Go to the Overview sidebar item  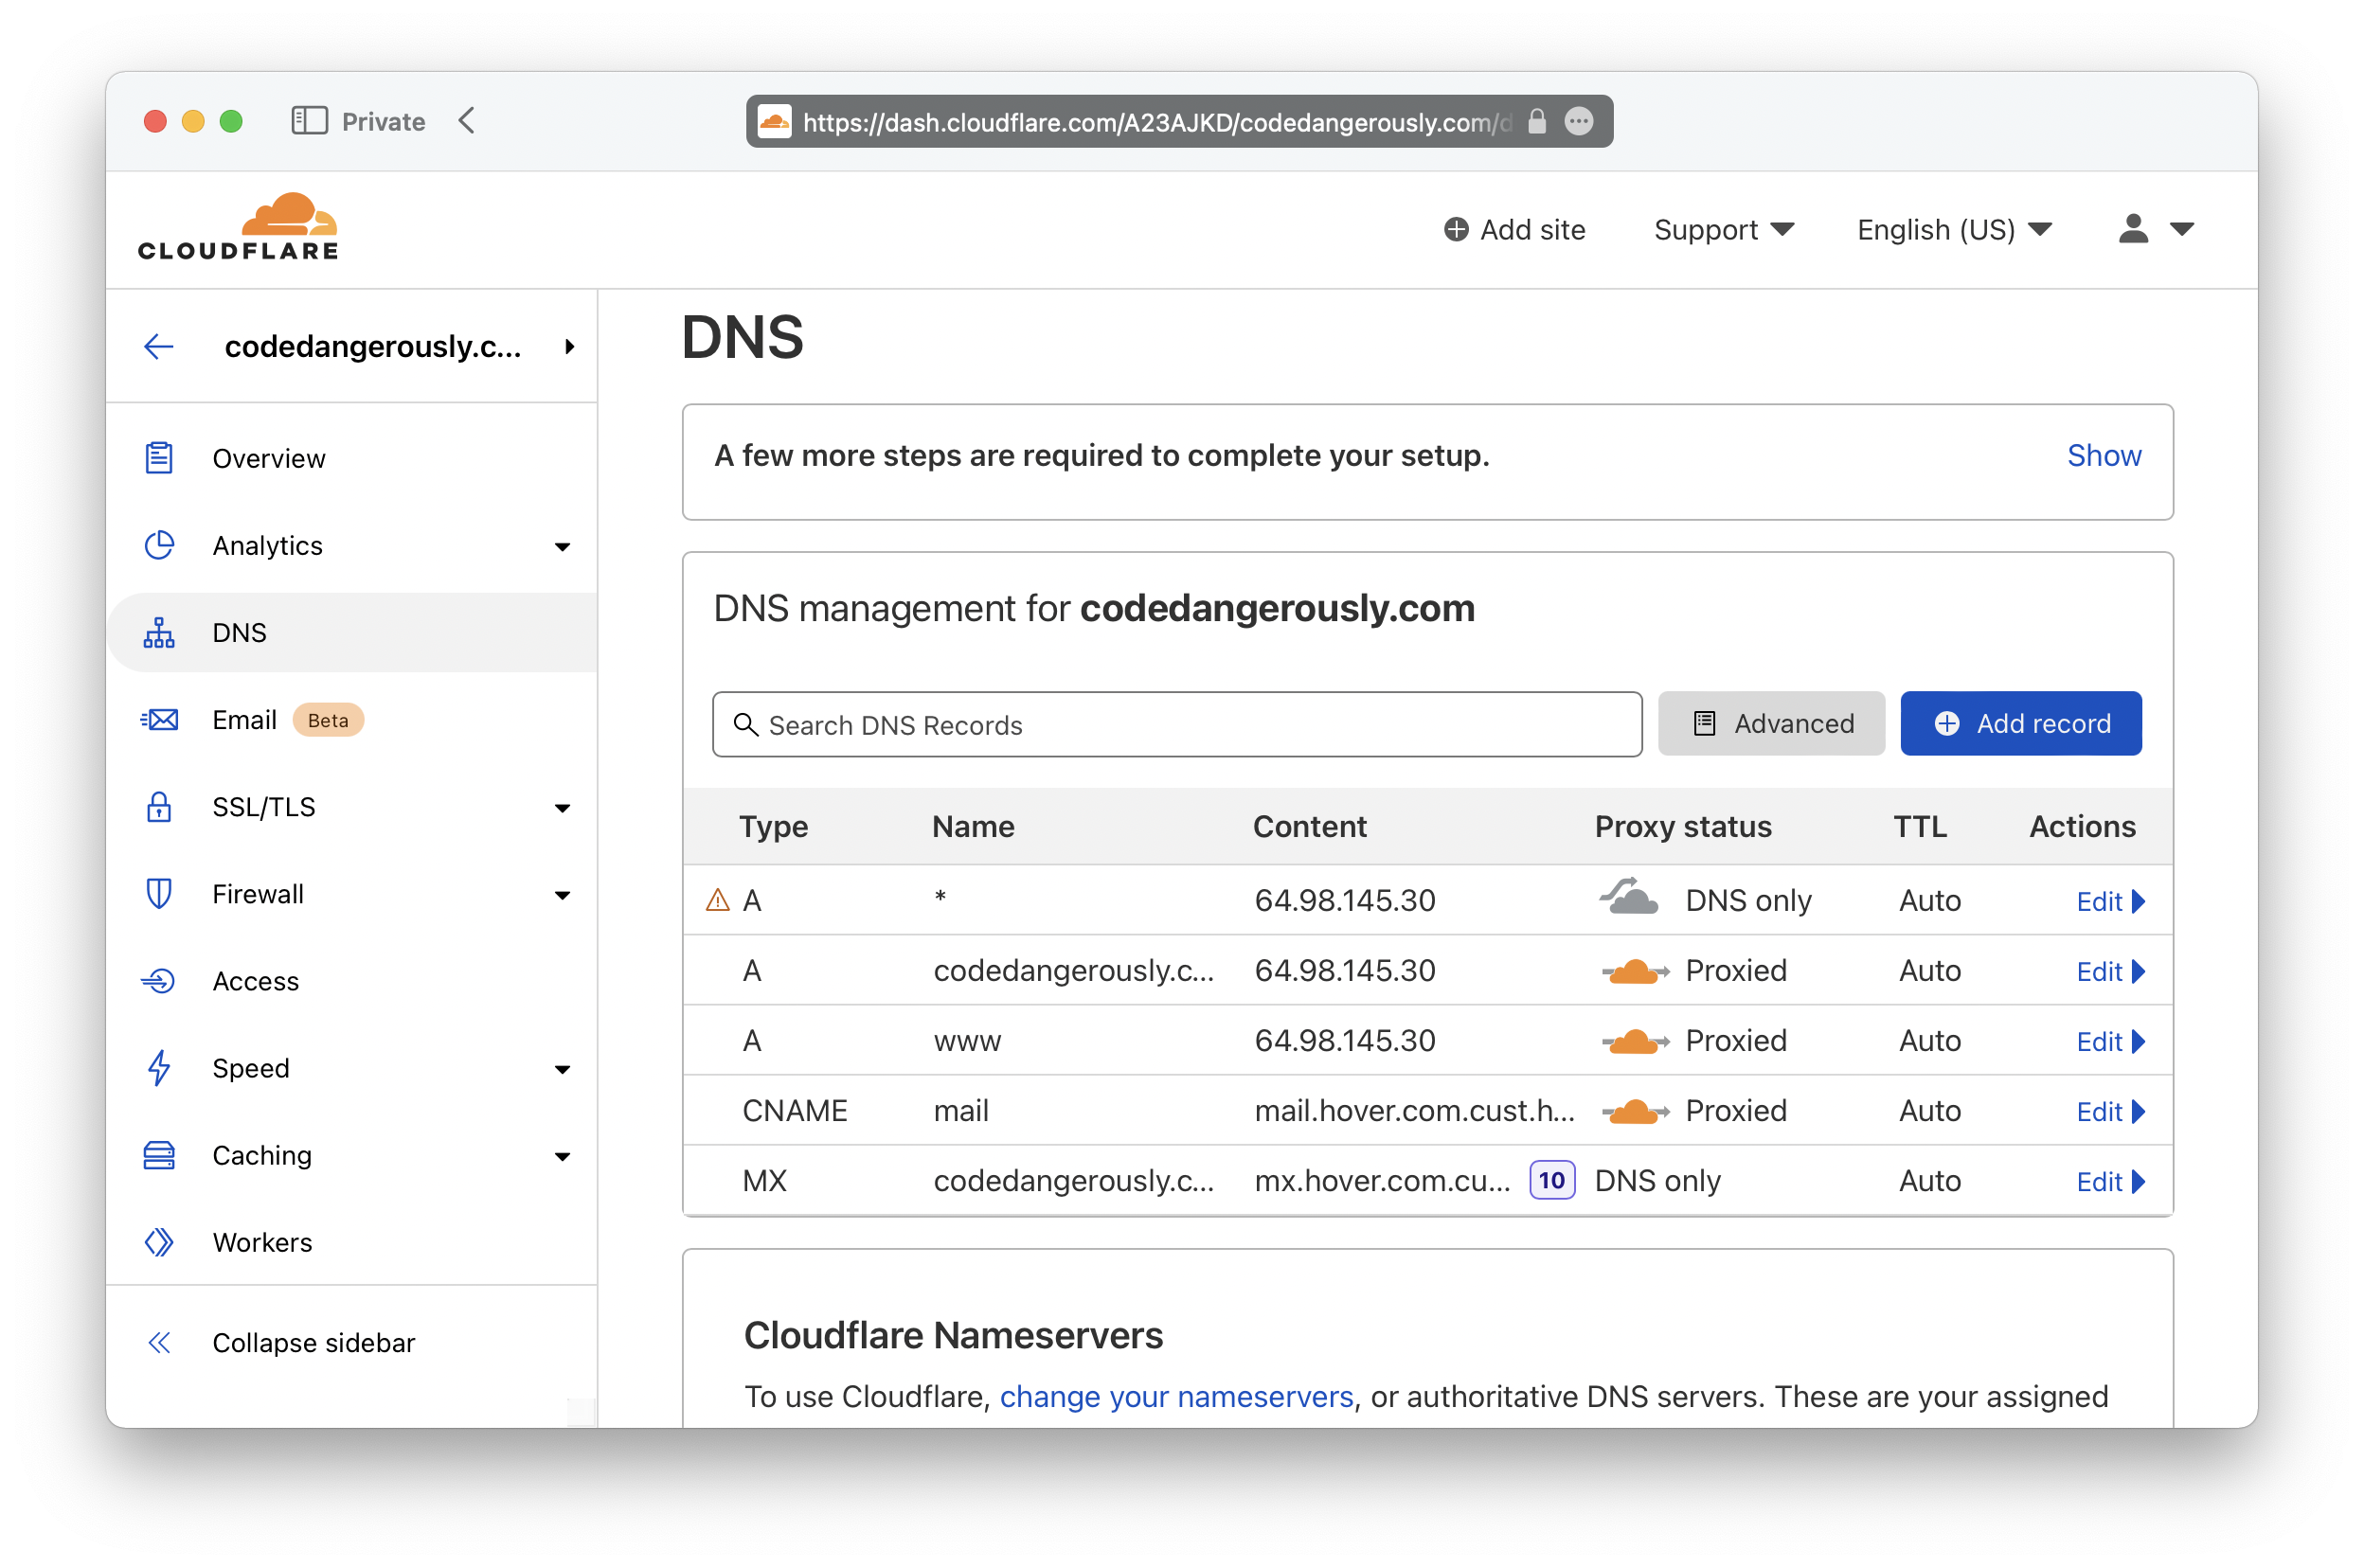tap(268, 458)
